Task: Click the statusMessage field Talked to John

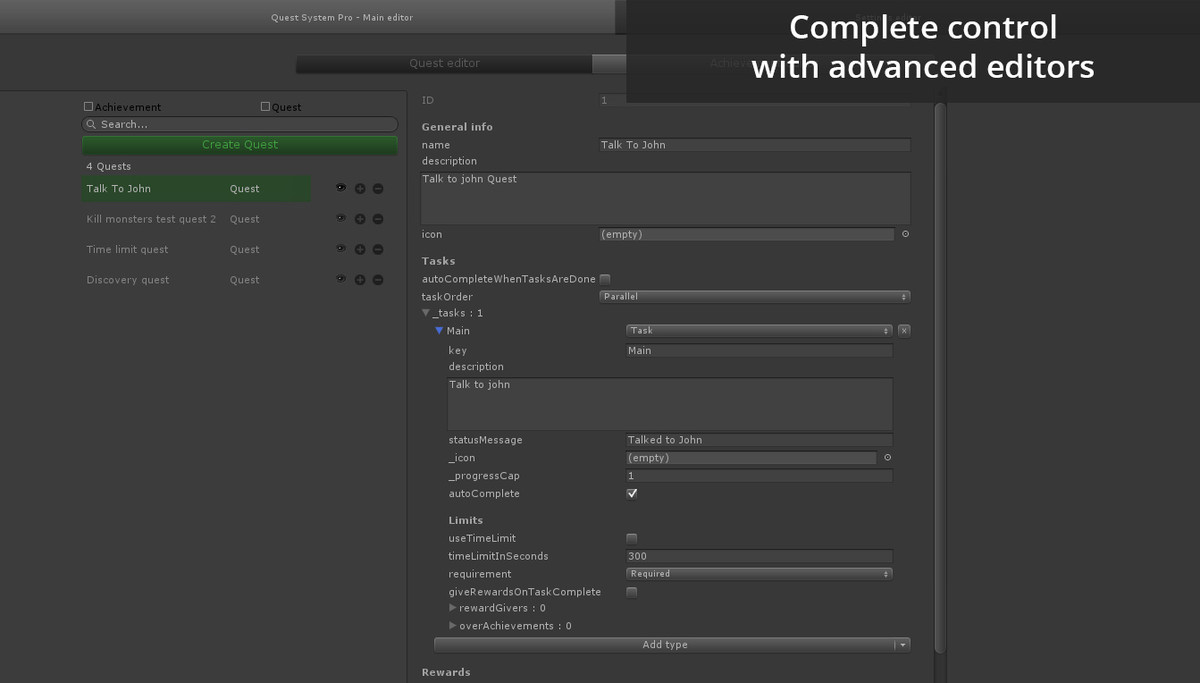Action: pos(759,440)
